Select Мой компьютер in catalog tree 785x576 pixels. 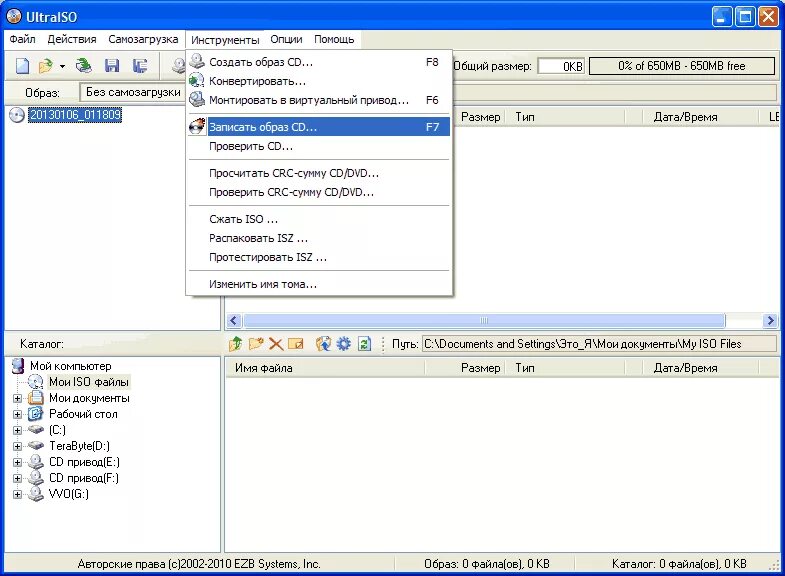pos(71,366)
